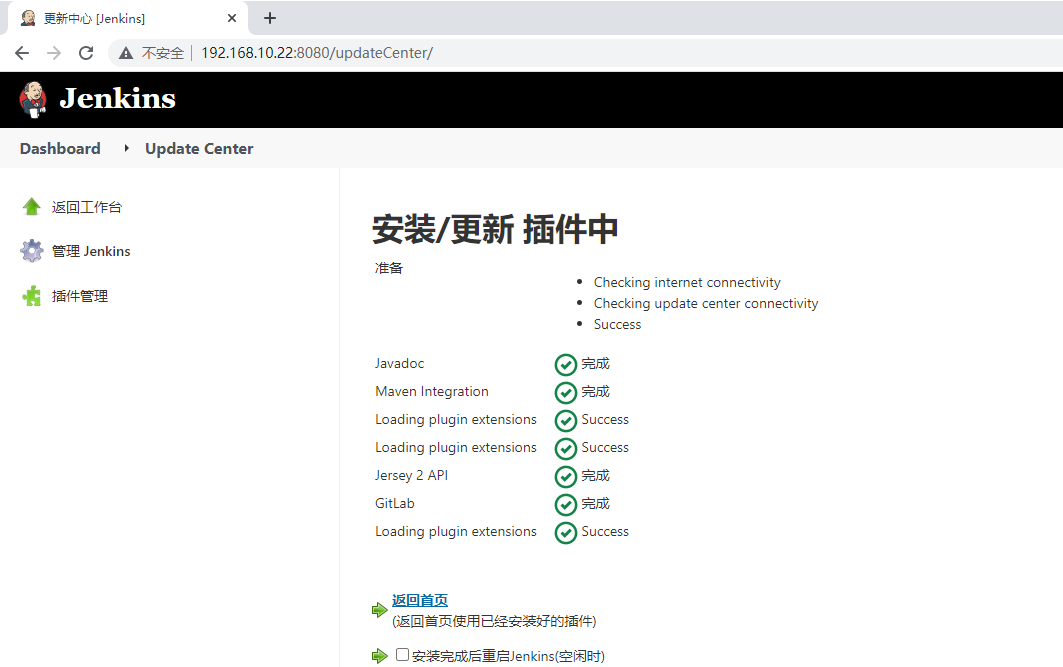Open a new browser tab with plus
Image resolution: width=1063 pixels, height=667 pixels.
click(x=270, y=18)
